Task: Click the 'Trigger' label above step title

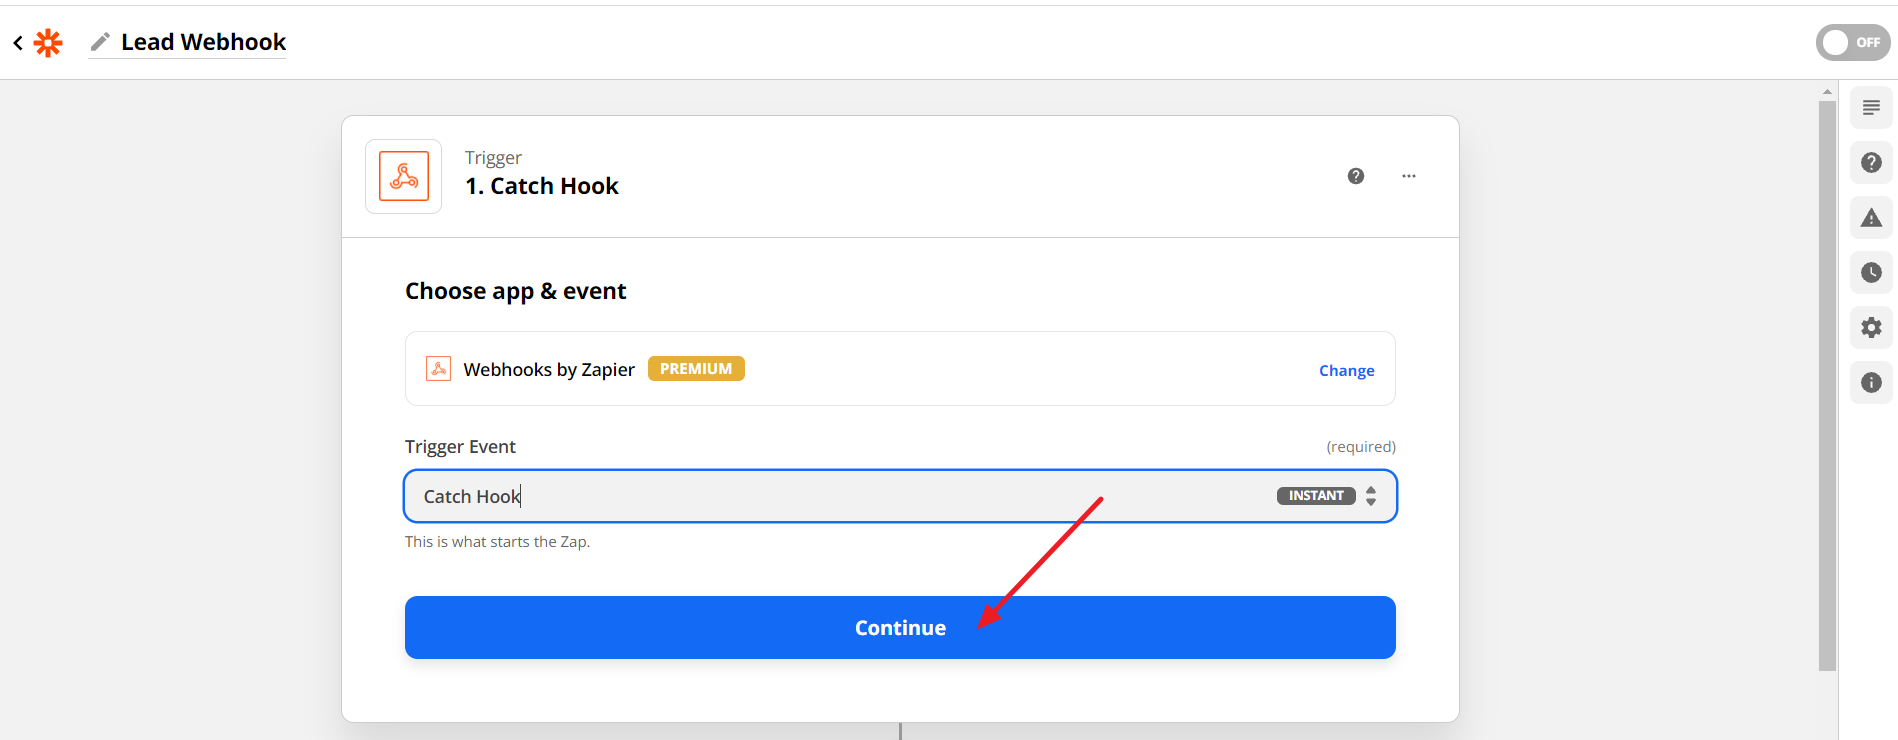Action: coord(493,158)
